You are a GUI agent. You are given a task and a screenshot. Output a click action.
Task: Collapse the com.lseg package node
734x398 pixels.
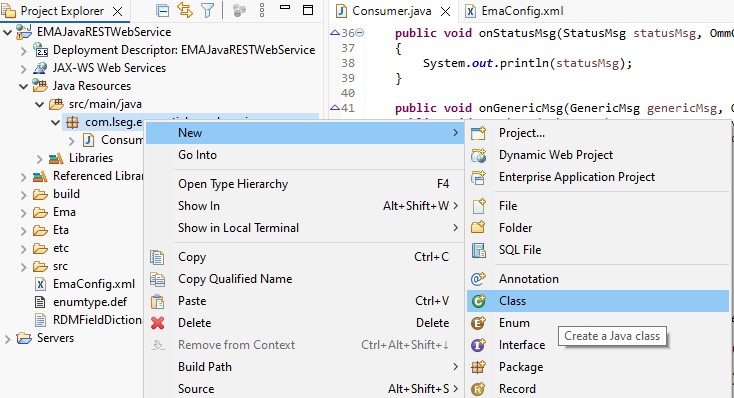click(56, 123)
